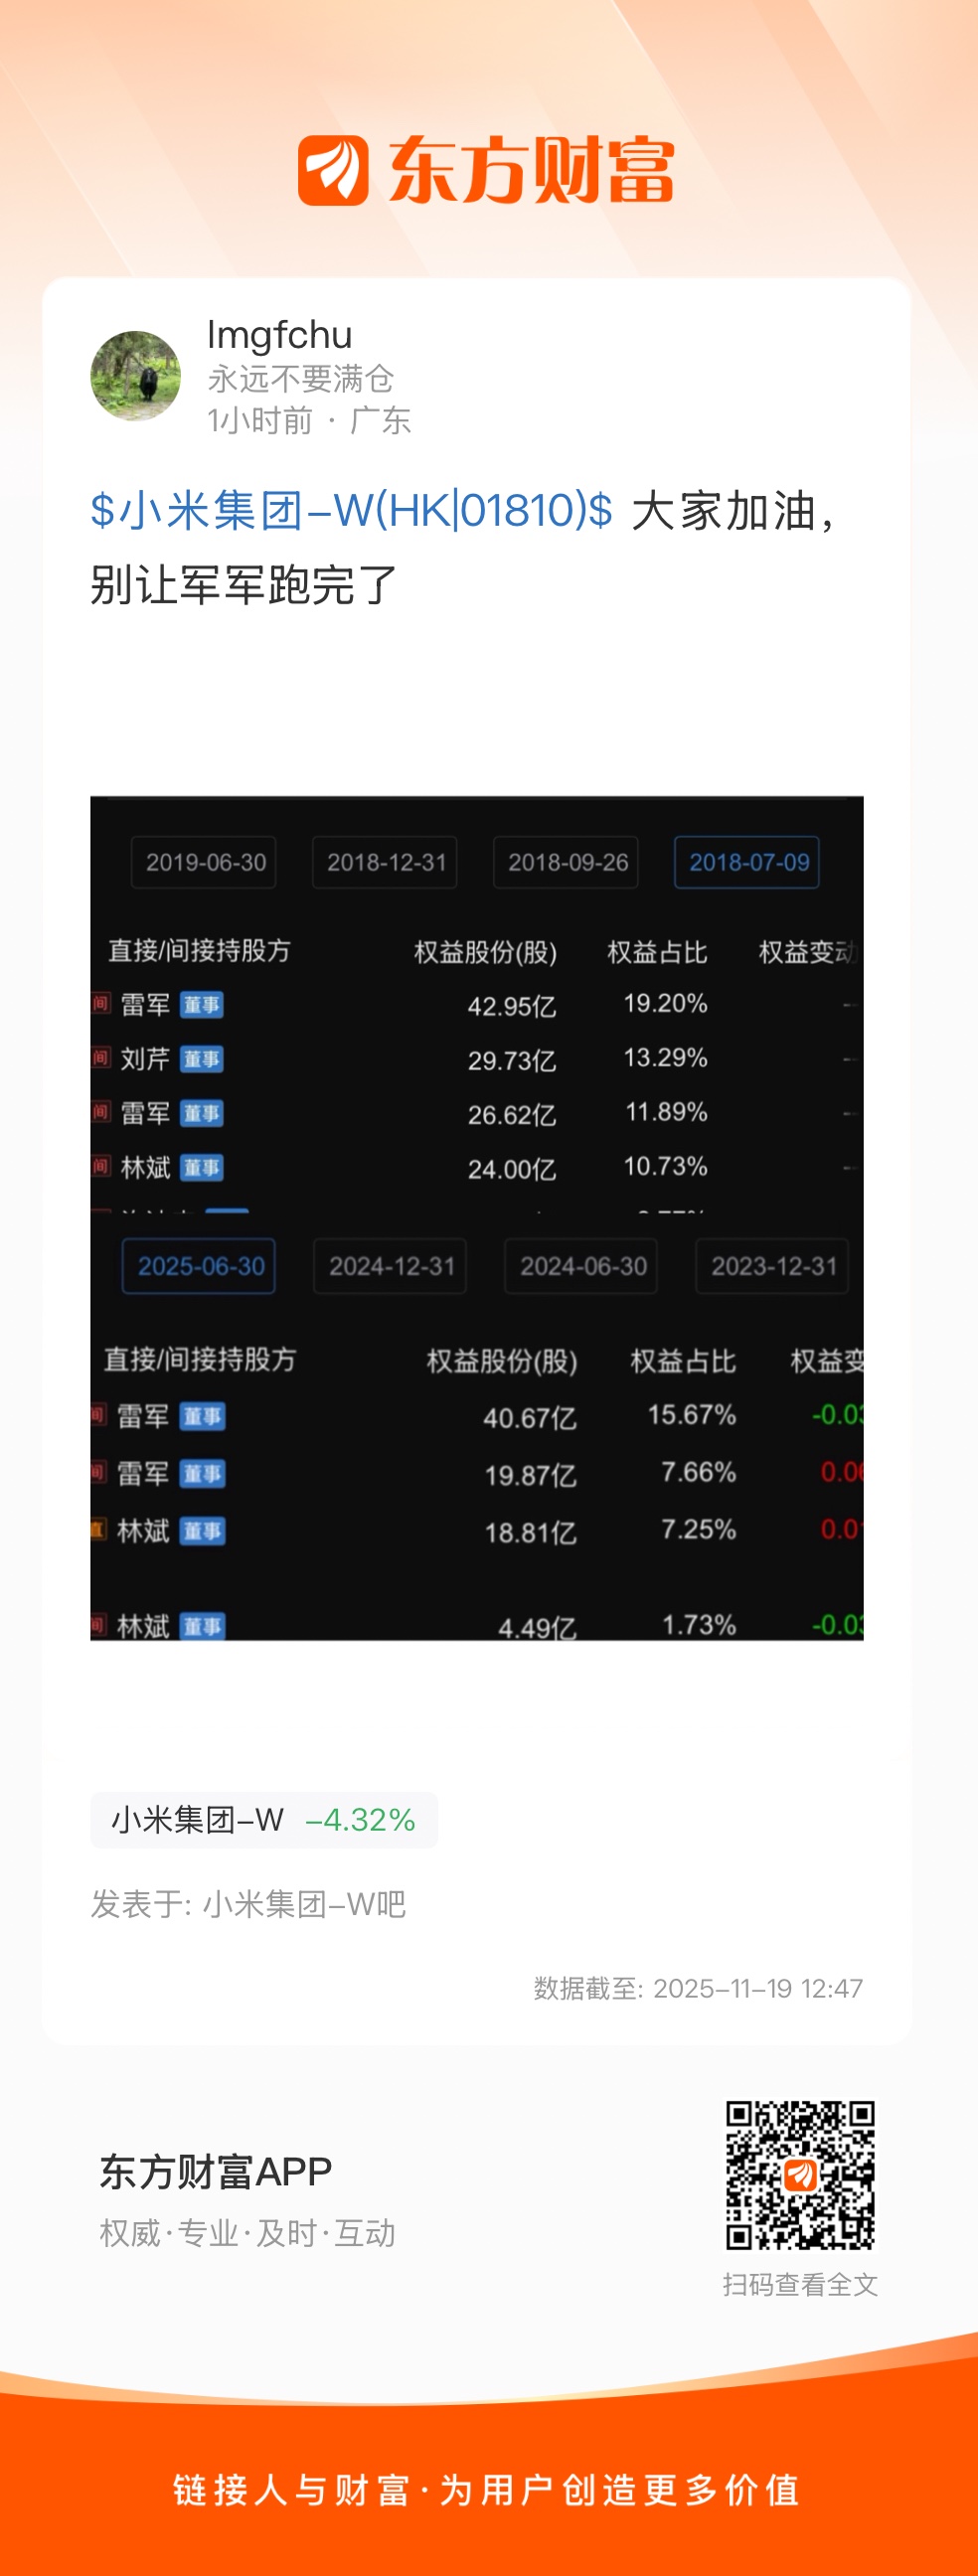Screen dimensions: 978x2576
Task: Select the 2024-06-30 date tab
Action: tap(581, 1266)
